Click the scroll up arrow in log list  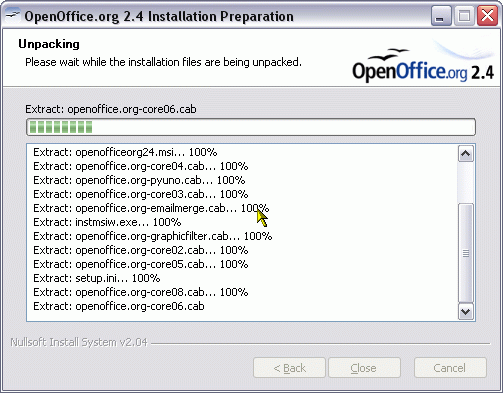pos(465,154)
